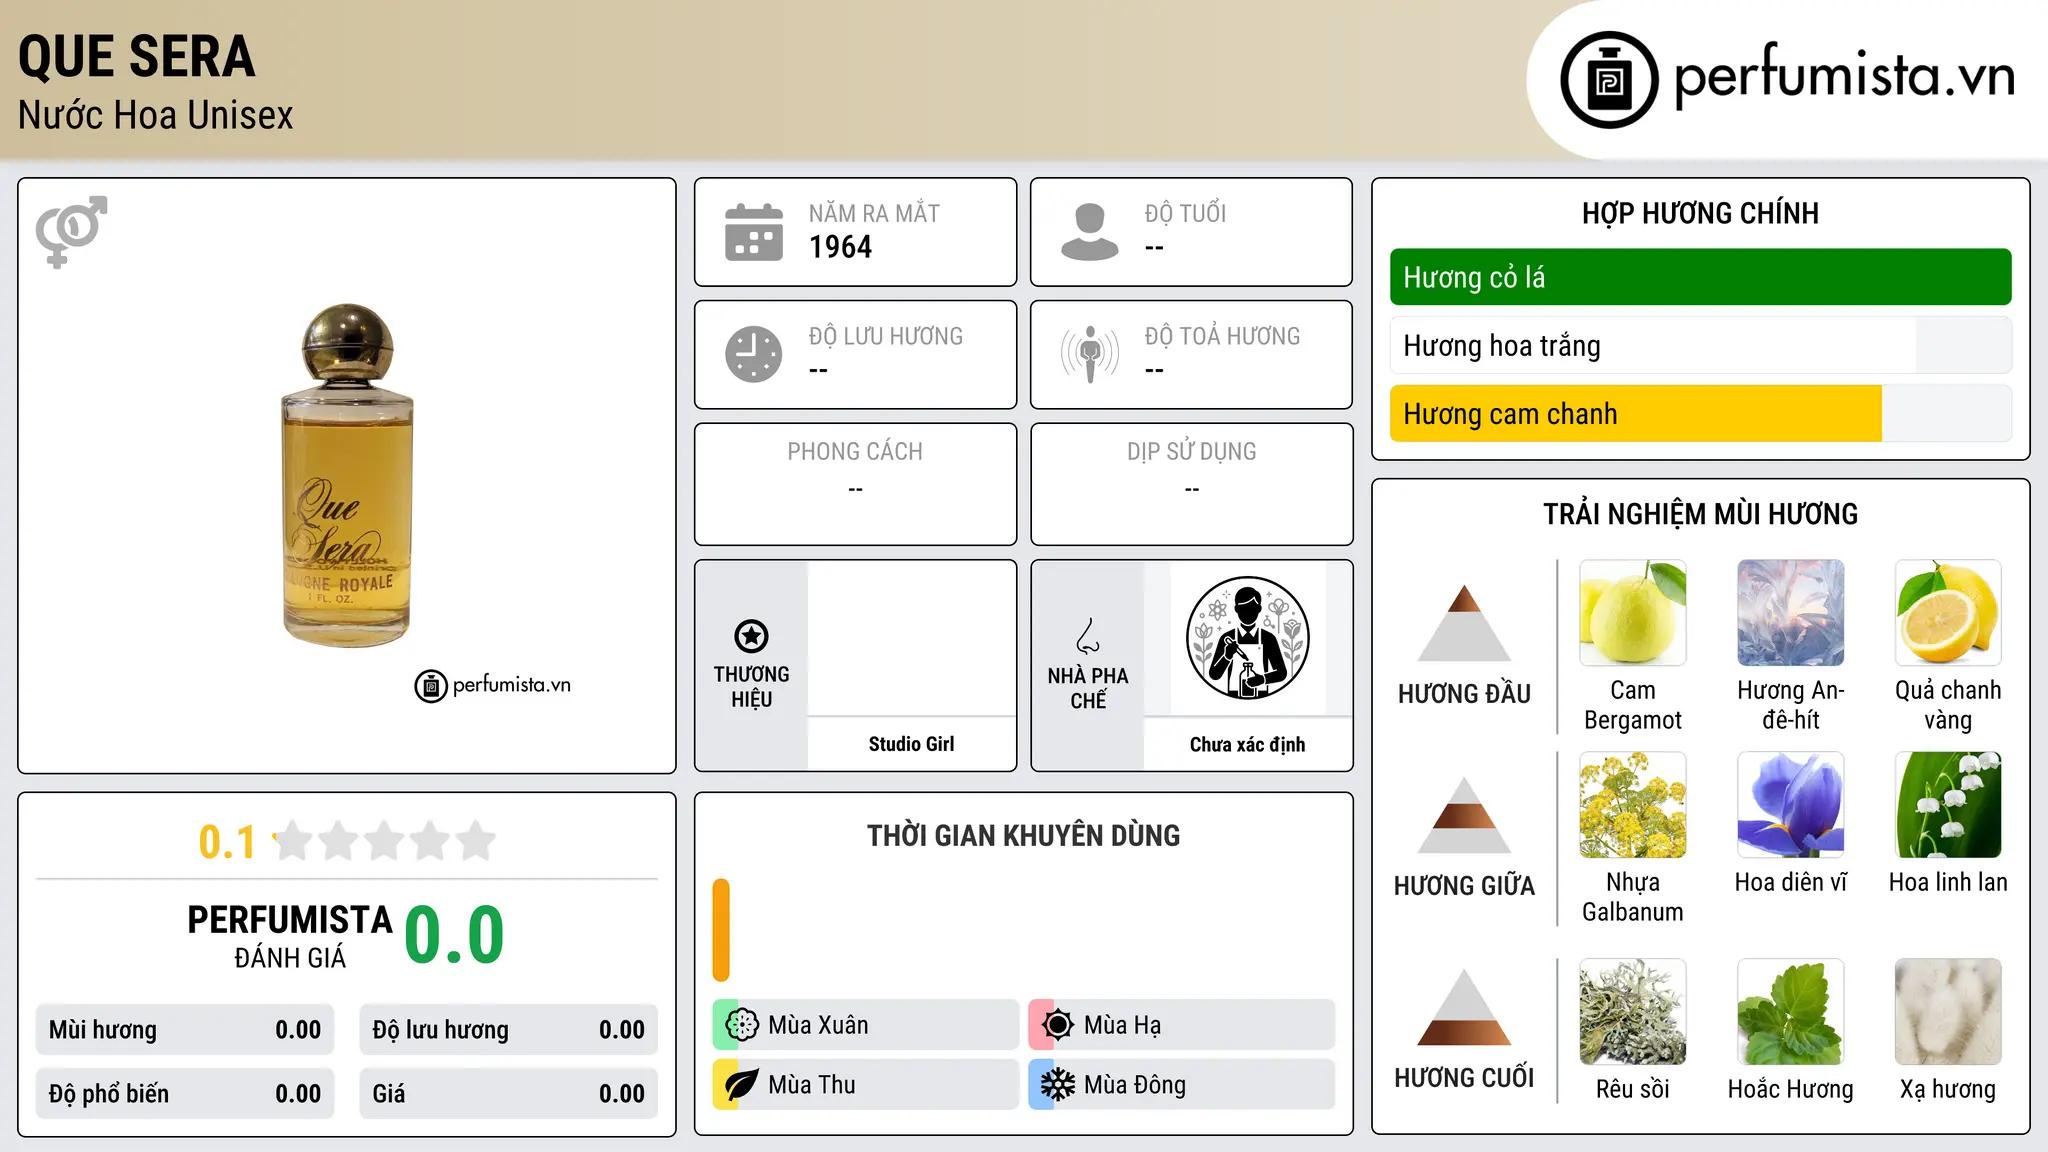Click the Xạ hương note label

point(1948,1089)
